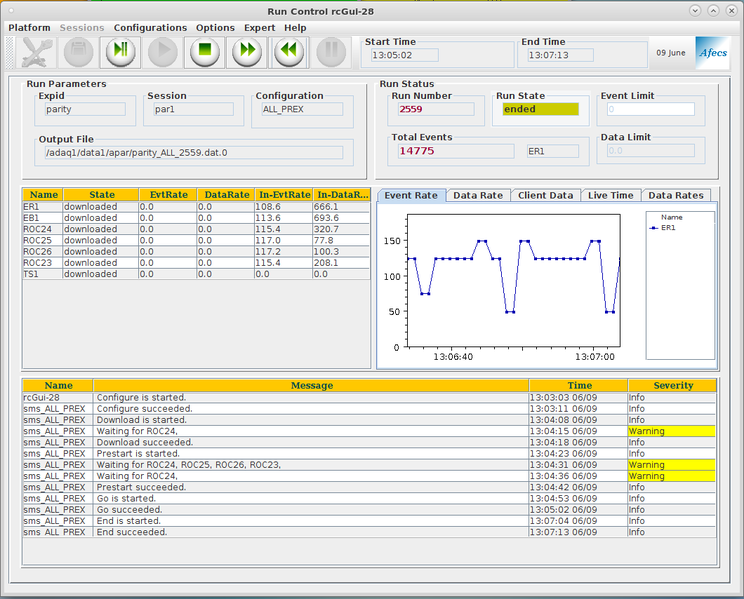
Task: Click the Data Limit input field
Action: [651, 151]
